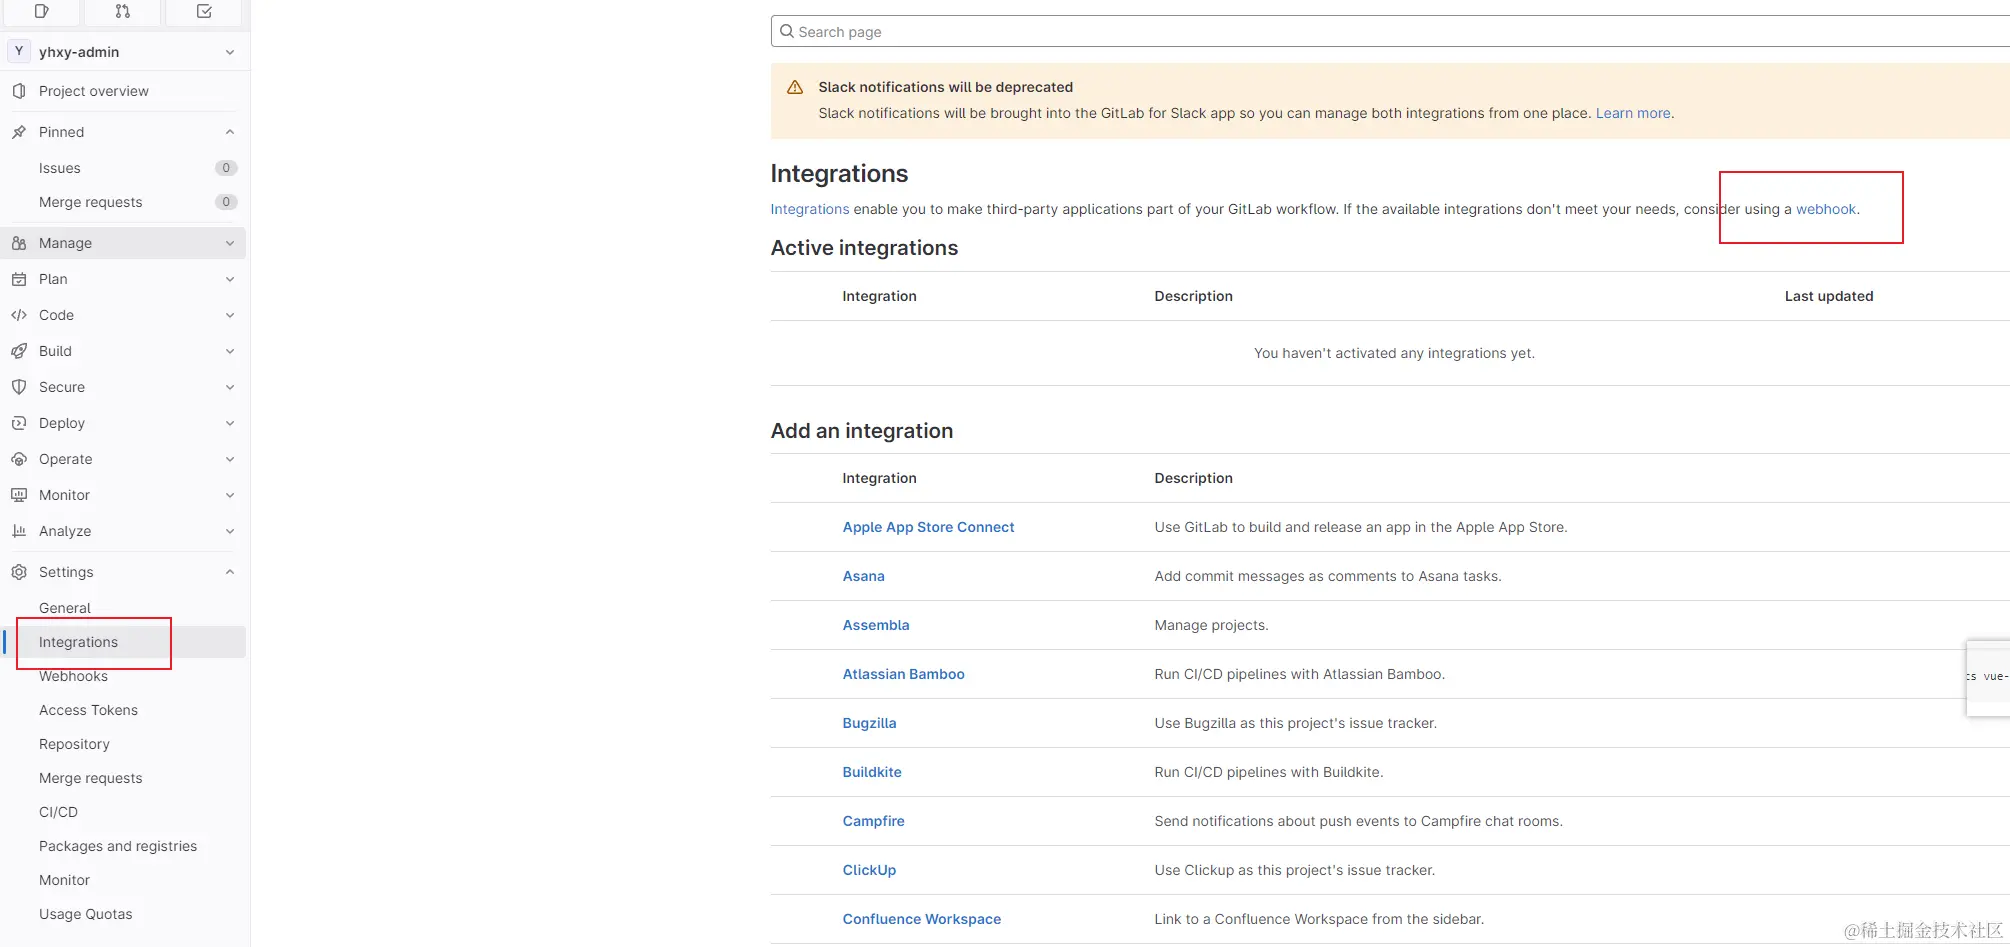Click the Pinned pin icon
The width and height of the screenshot is (2010, 947).
click(19, 132)
